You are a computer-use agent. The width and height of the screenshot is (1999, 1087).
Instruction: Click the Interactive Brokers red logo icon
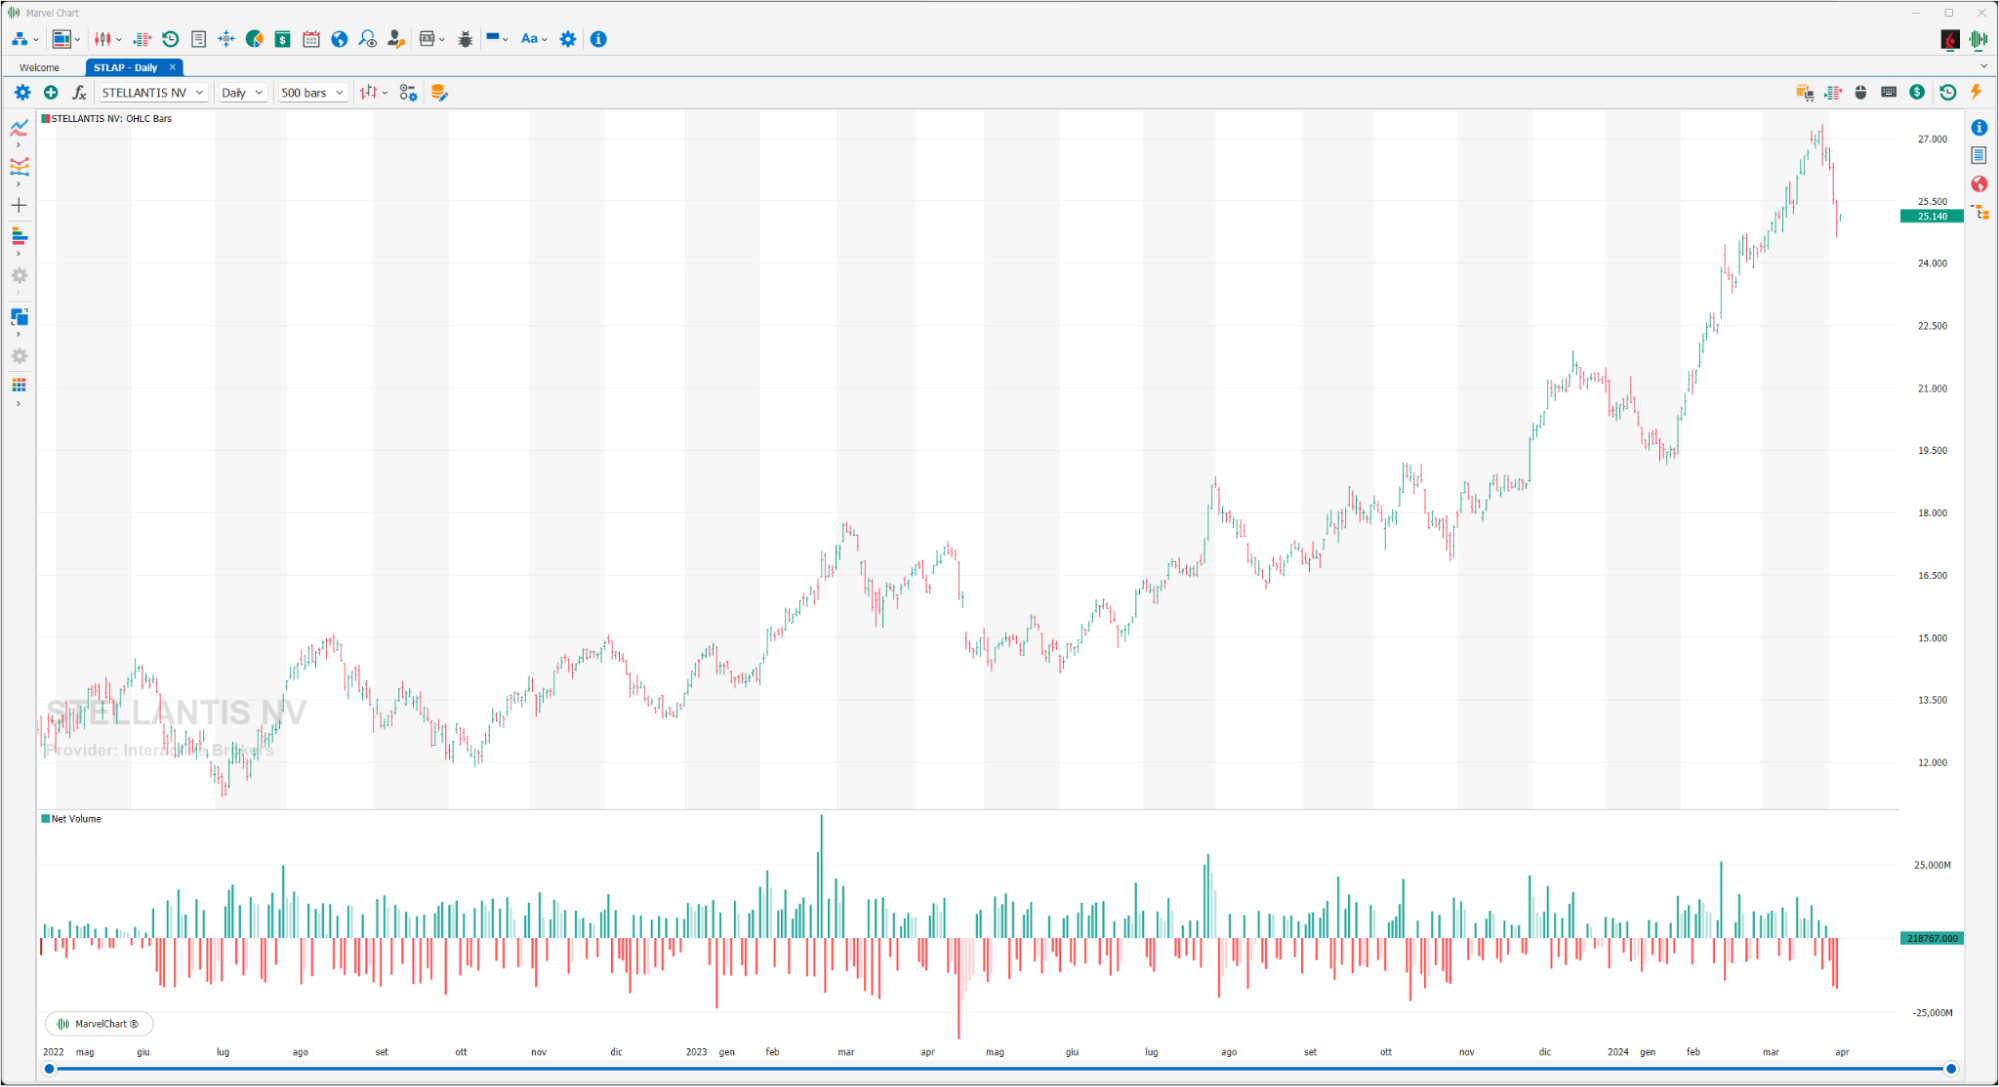click(x=1950, y=39)
